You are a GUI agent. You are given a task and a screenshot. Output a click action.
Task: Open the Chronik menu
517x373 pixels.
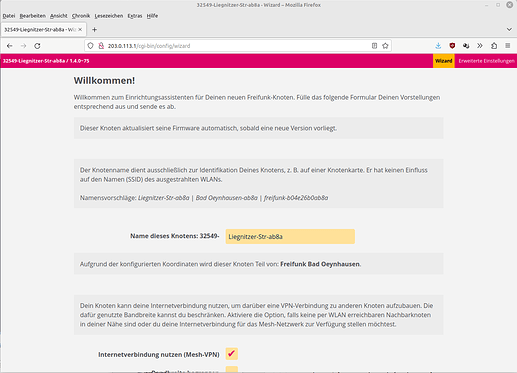[81, 16]
